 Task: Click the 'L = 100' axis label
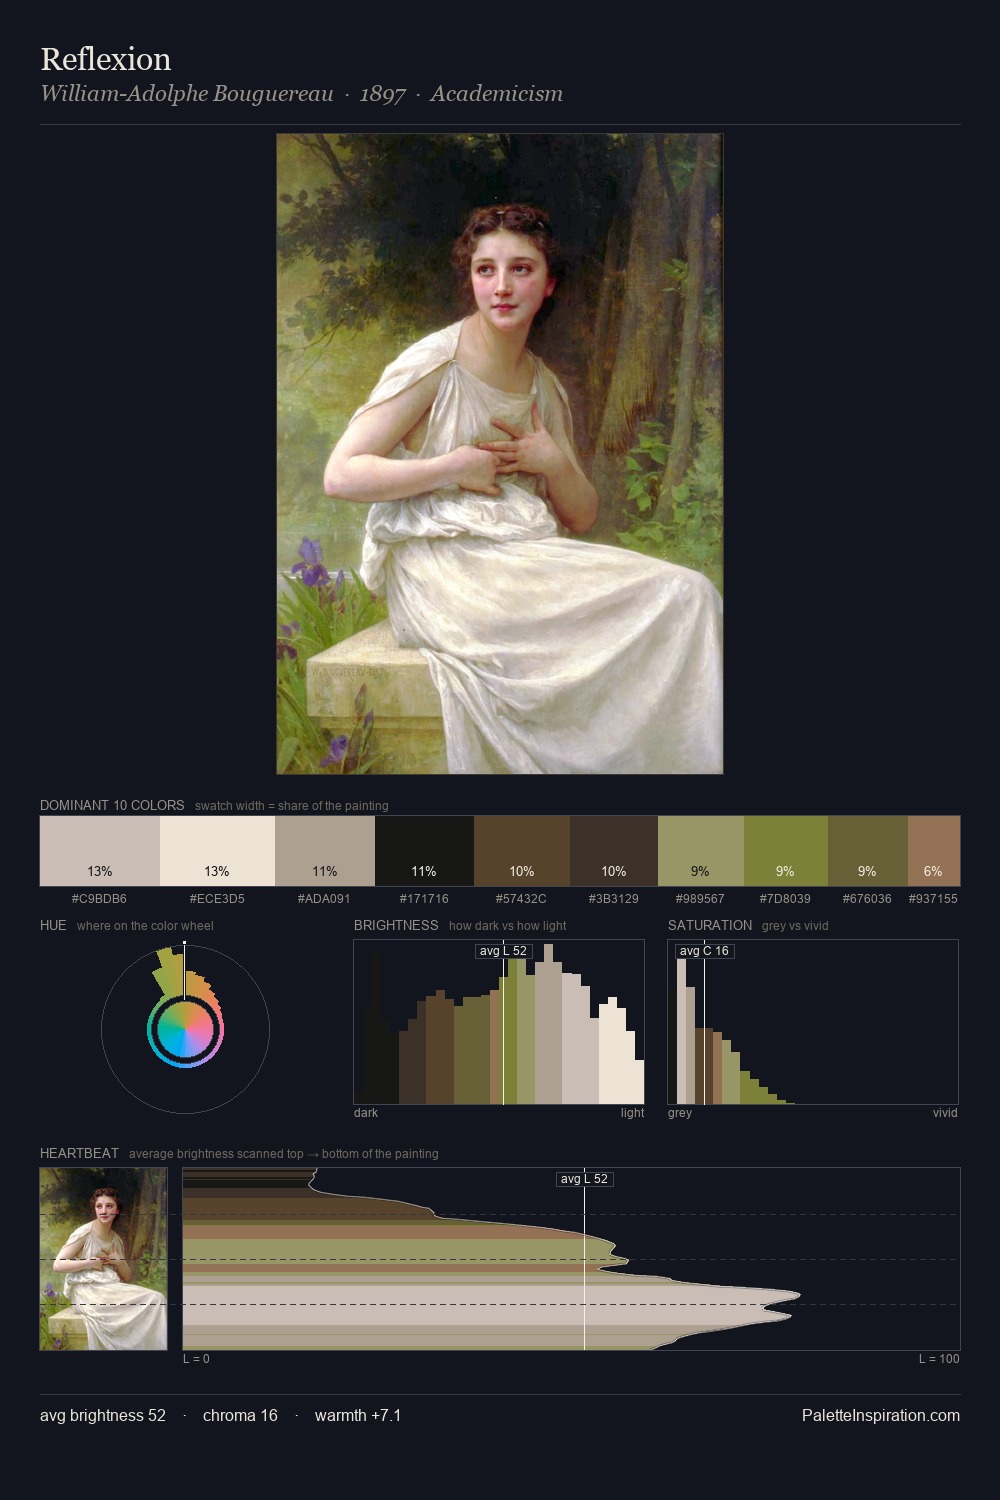click(x=939, y=1359)
